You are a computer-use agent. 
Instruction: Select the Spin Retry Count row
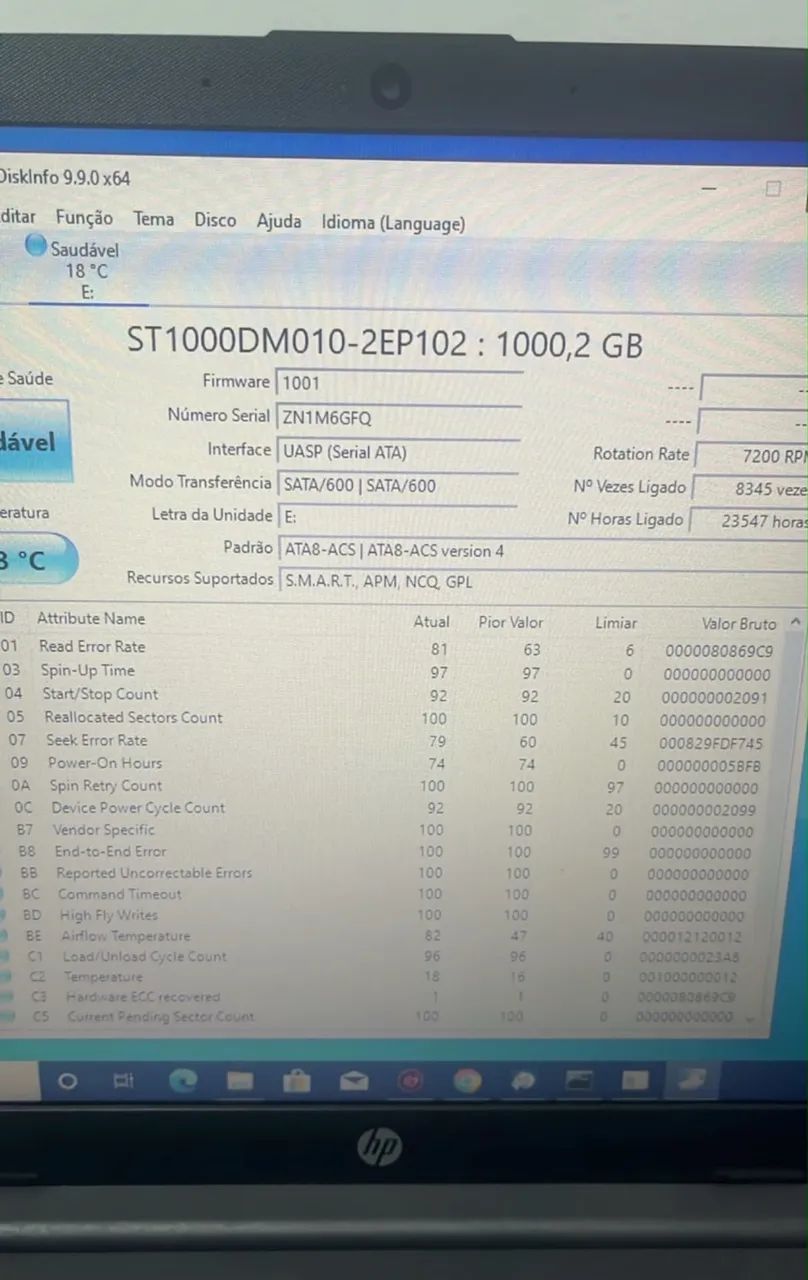coord(386,787)
